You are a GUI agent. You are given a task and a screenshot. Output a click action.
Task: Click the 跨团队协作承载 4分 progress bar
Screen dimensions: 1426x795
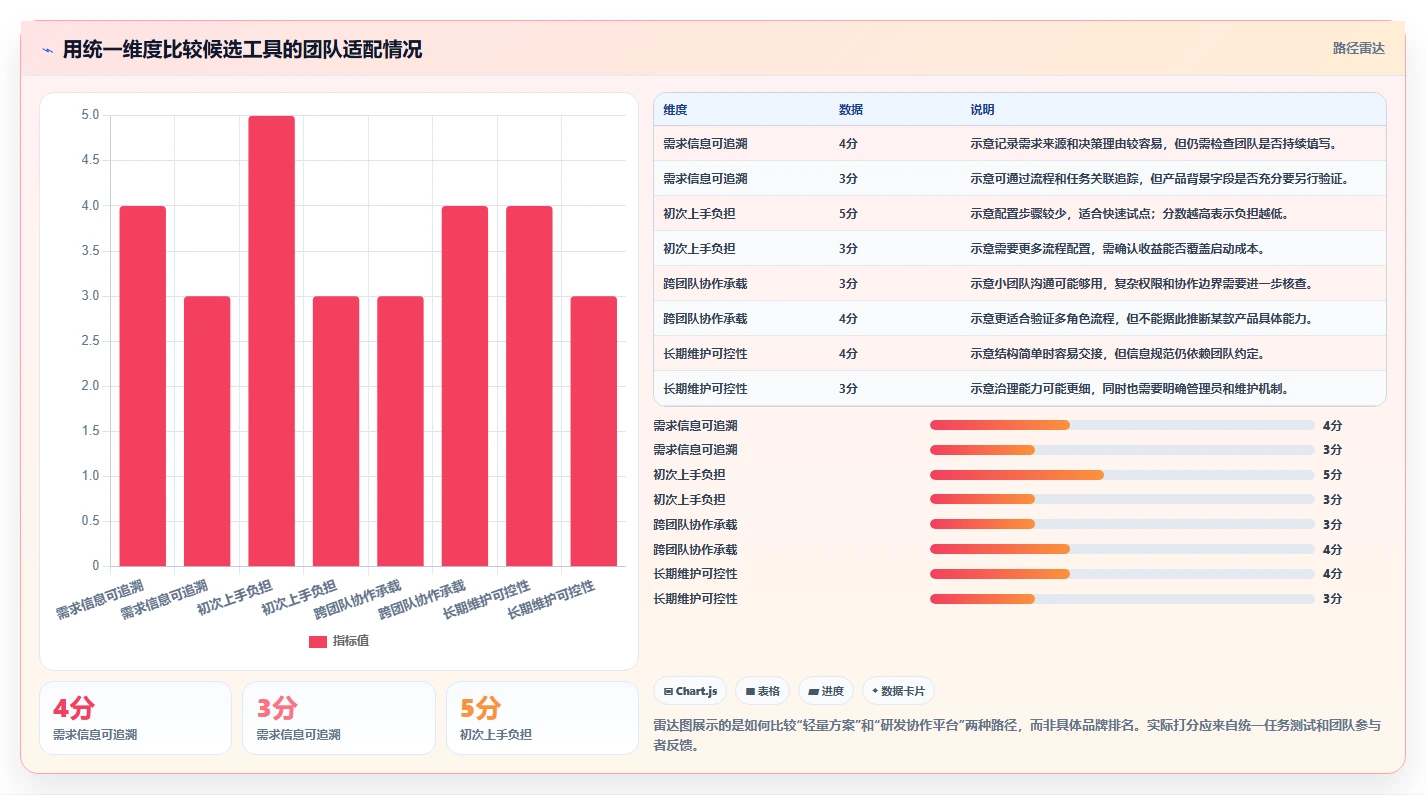click(1122, 549)
